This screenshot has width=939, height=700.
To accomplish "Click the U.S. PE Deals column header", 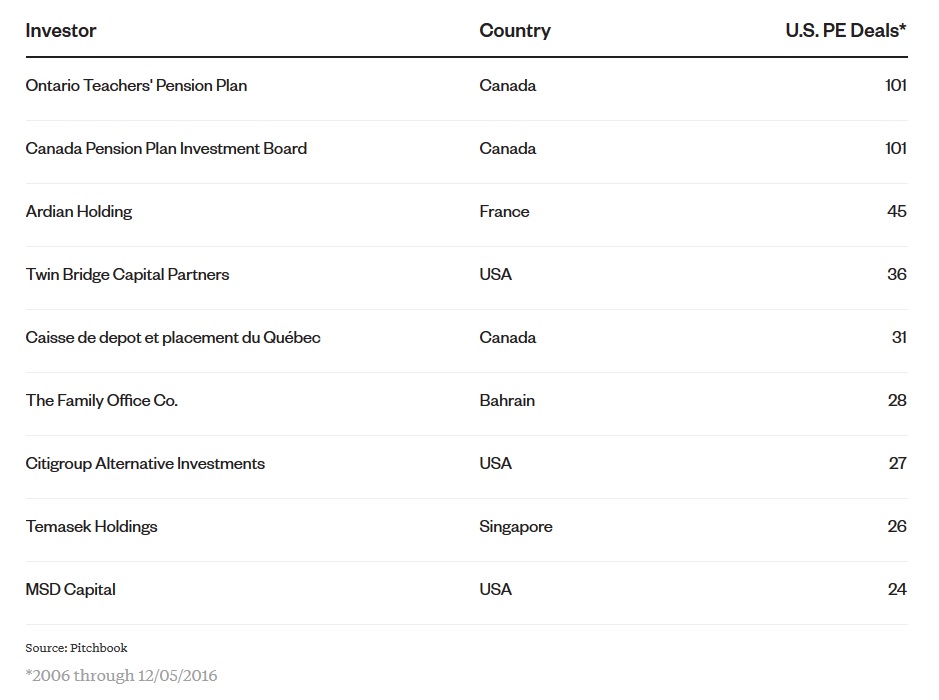I will pyautogui.click(x=846, y=30).
